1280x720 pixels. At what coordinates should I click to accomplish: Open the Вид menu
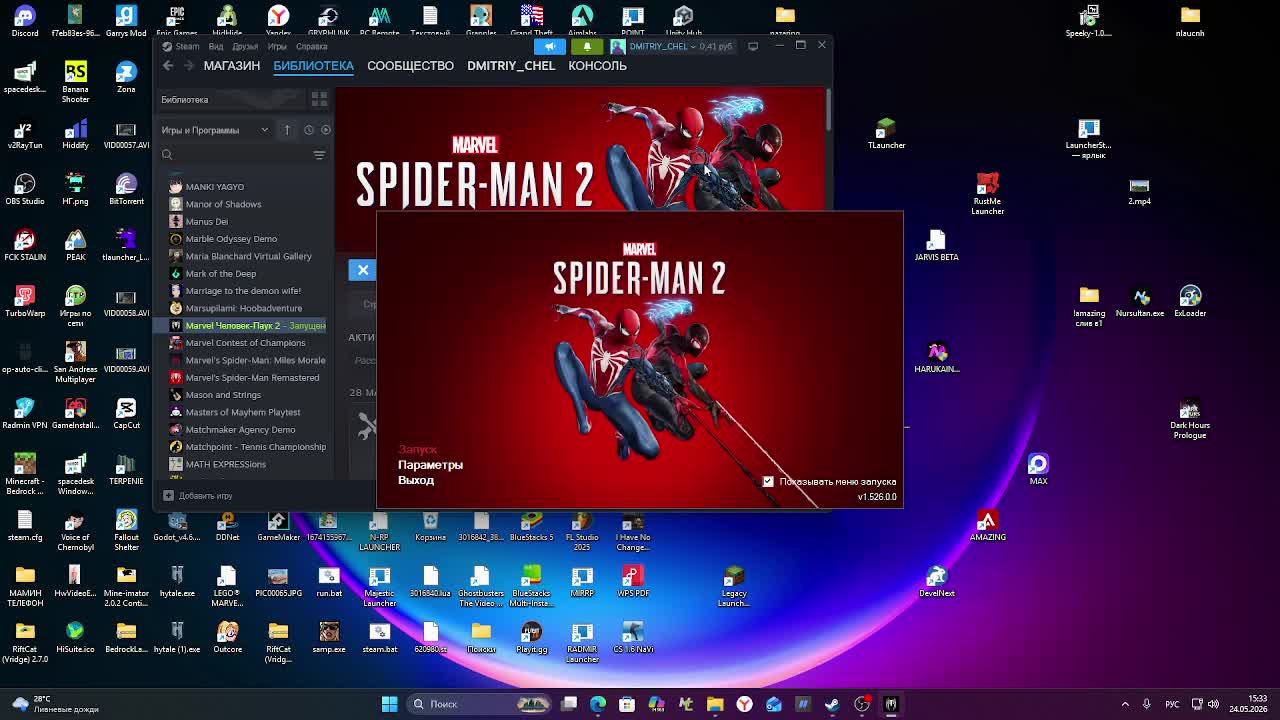click(216, 46)
